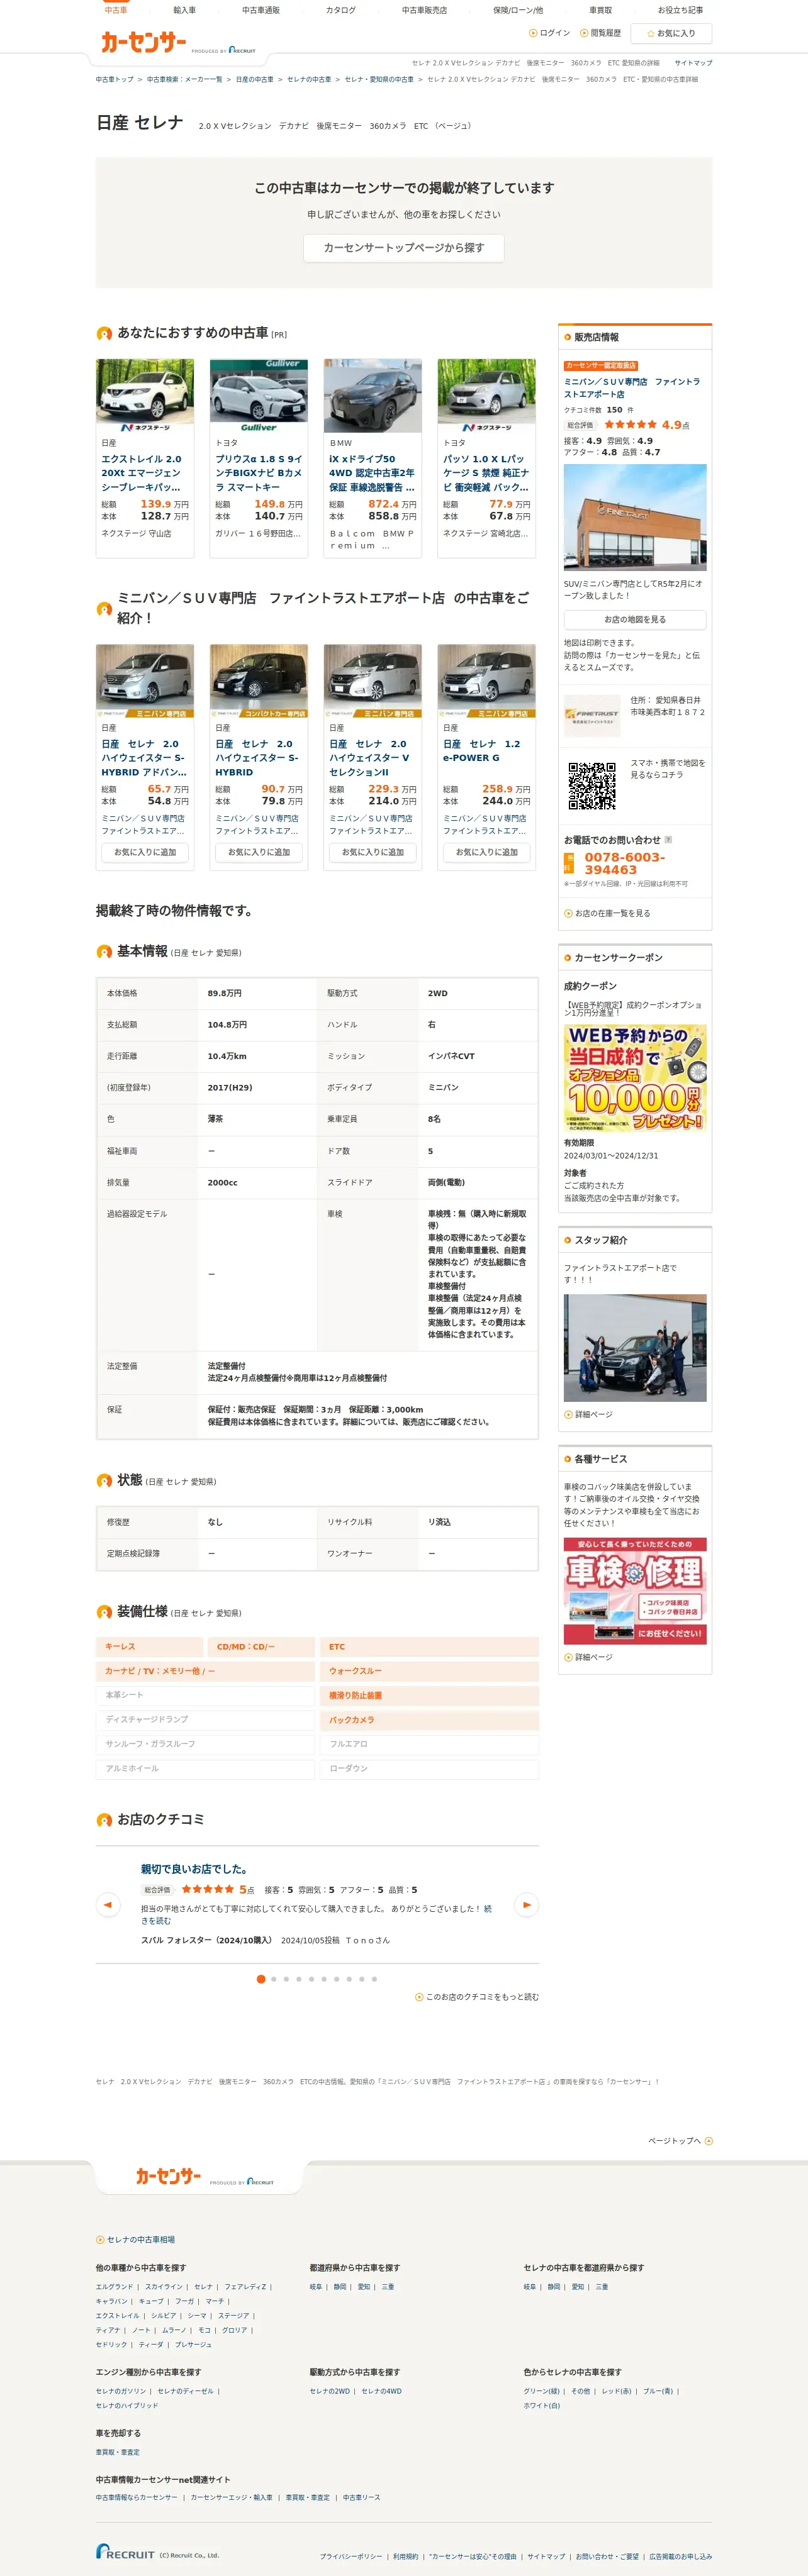Click the star お気に入り button in header
Image resolution: width=808 pixels, height=2576 pixels.
coord(671,33)
